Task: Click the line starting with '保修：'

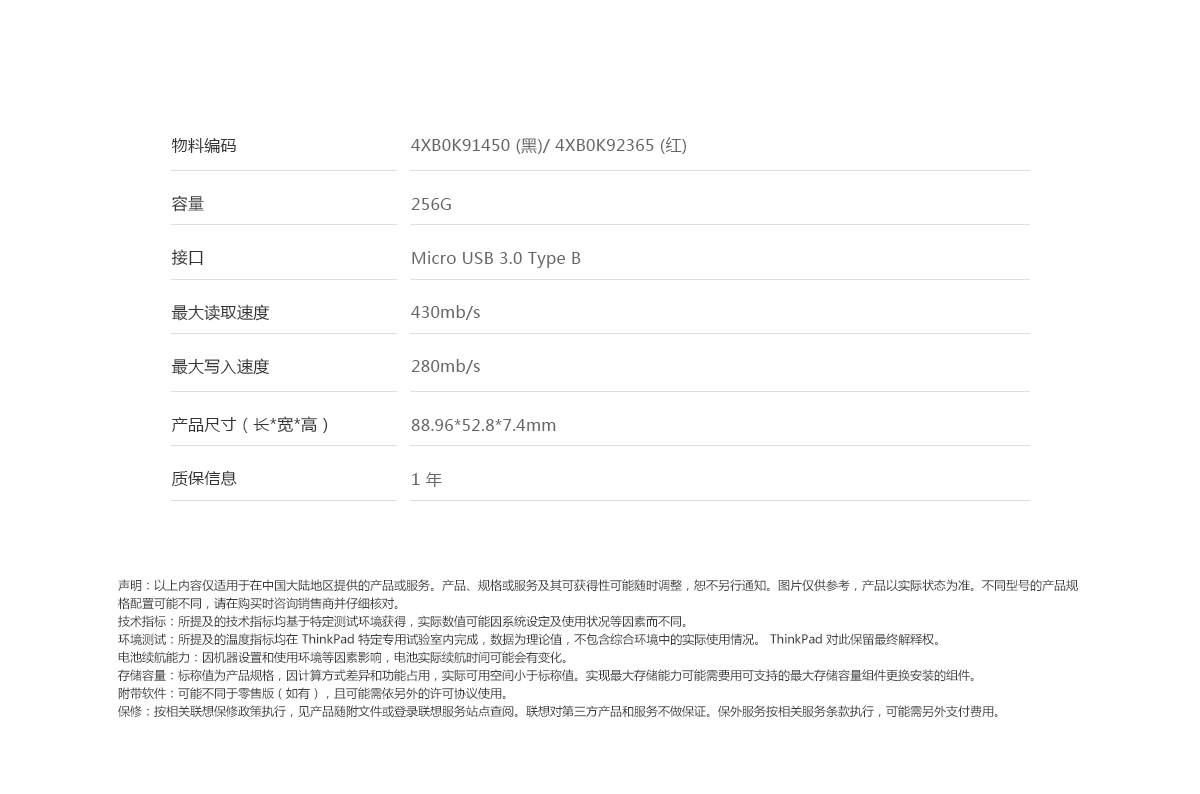Action: 562,712
